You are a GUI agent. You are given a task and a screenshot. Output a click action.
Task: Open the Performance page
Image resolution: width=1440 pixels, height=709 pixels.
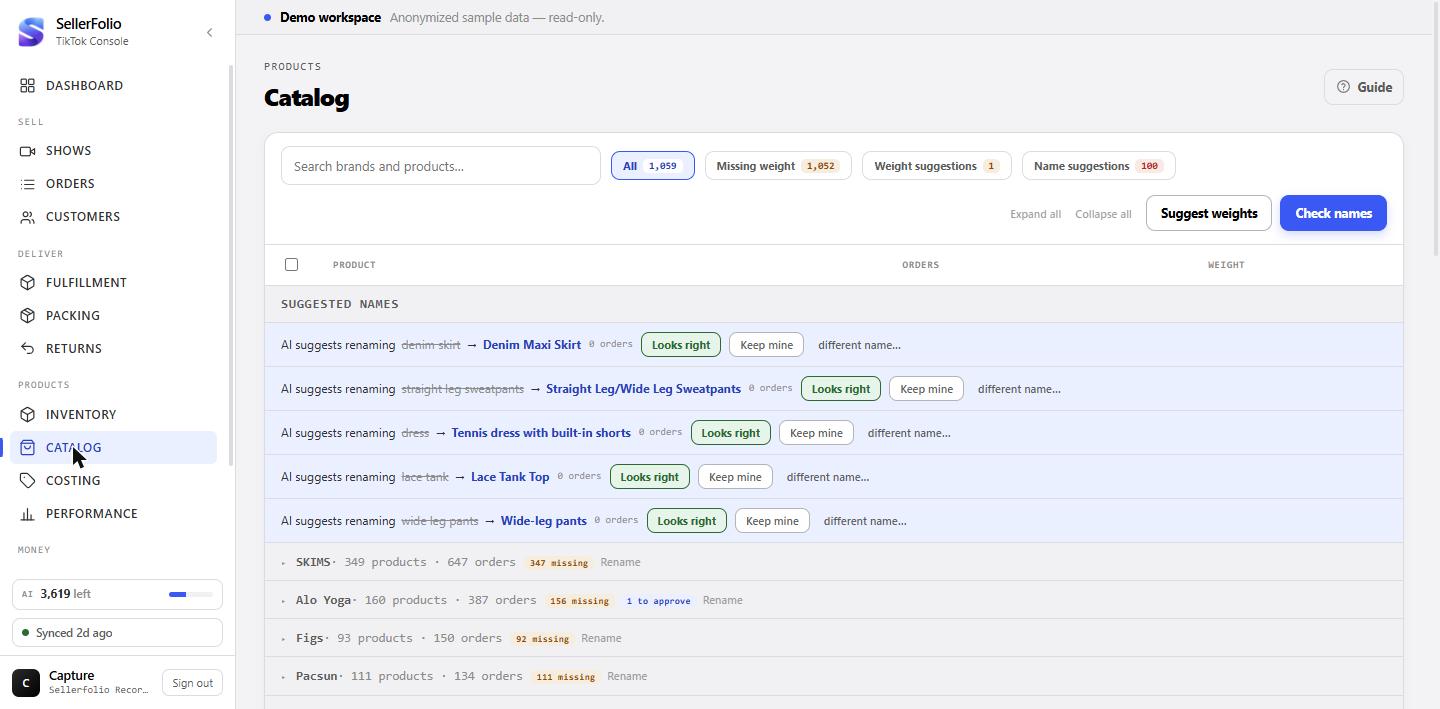pos(113,514)
